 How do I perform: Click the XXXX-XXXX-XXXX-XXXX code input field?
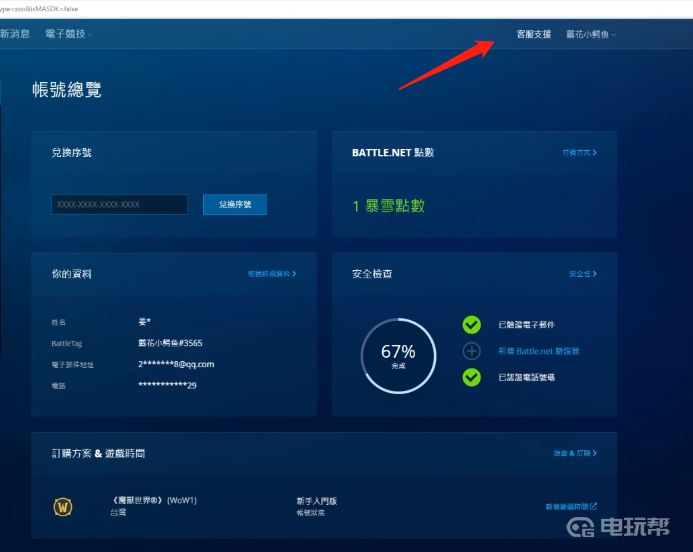[119, 204]
